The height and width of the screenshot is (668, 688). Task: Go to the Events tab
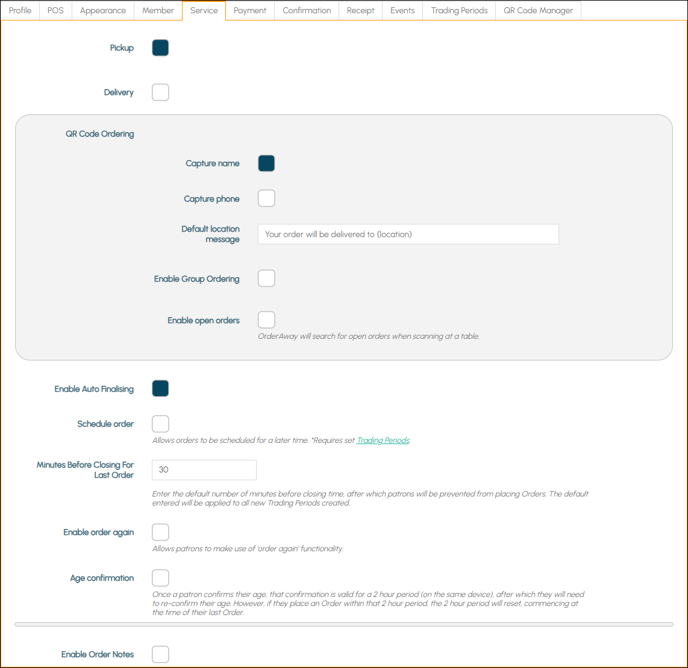tap(403, 11)
